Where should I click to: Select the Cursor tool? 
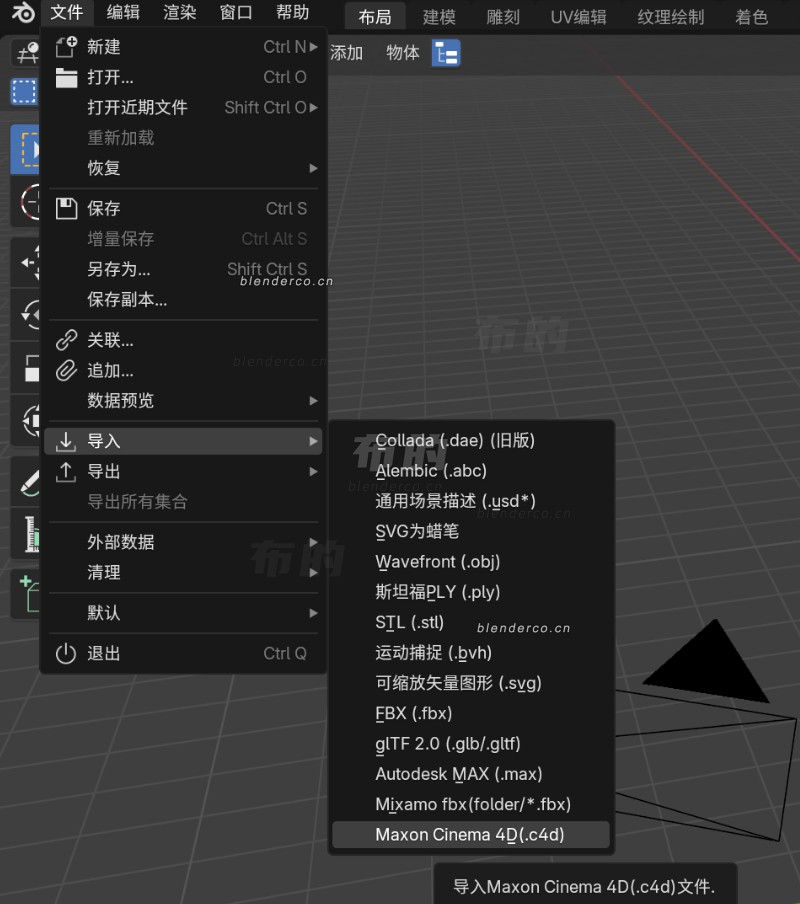coord(26,202)
